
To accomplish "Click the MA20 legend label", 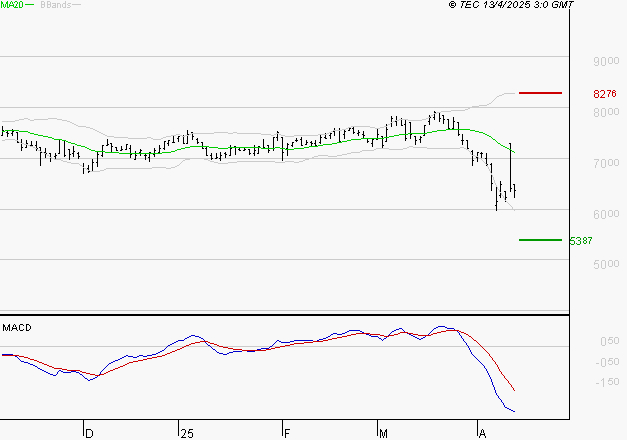I will click(12, 6).
